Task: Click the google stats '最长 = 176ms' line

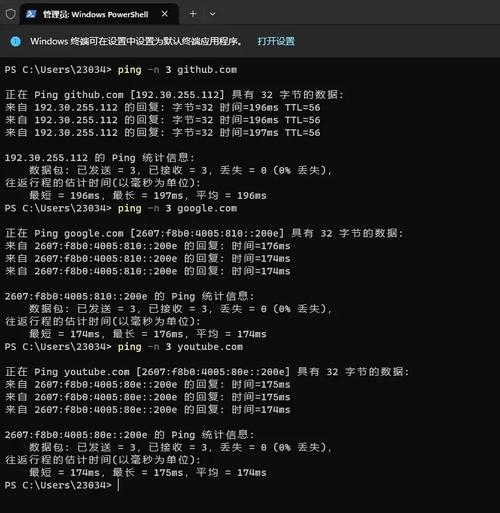Action: pos(148,334)
